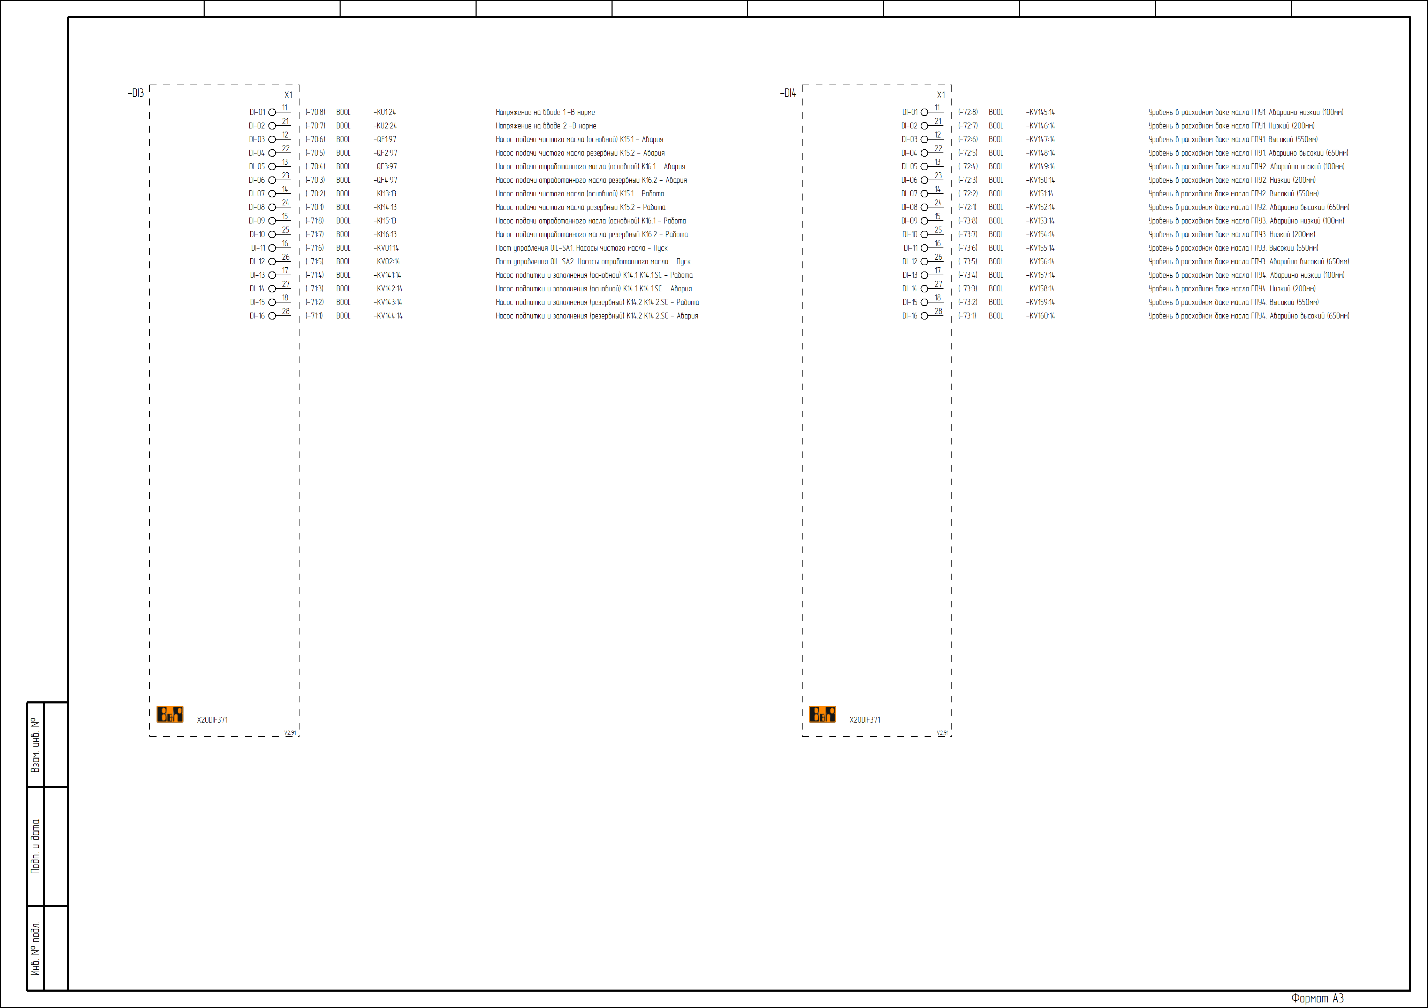Select the DI-10 channel label in module -DI3
This screenshot has width=1428, height=1008.
pos(257,235)
